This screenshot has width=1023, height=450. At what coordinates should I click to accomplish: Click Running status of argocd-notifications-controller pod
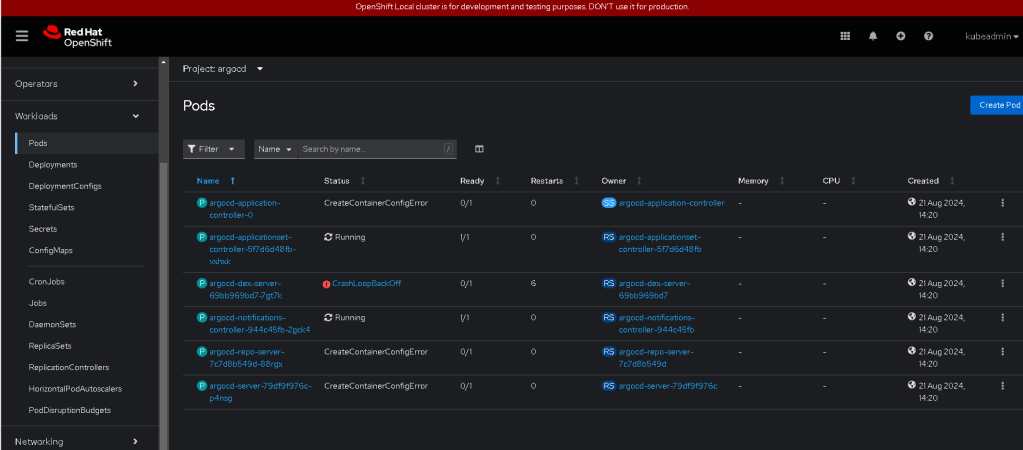[x=344, y=318]
